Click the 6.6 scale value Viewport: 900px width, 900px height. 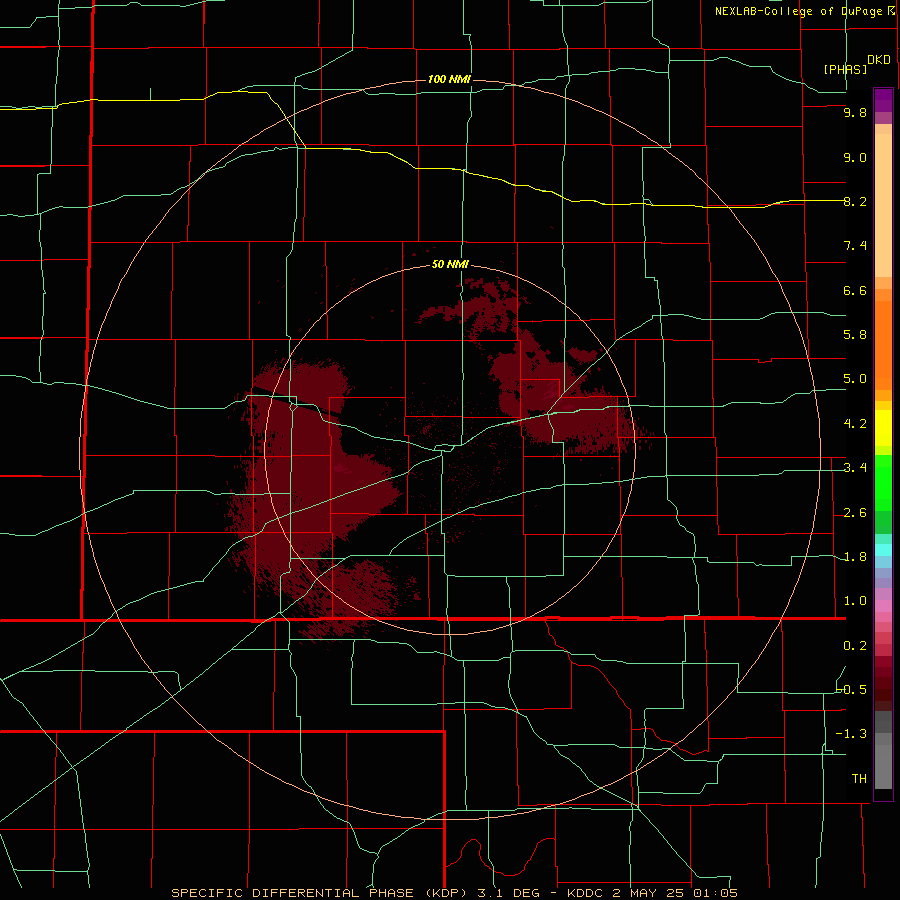[x=855, y=290]
